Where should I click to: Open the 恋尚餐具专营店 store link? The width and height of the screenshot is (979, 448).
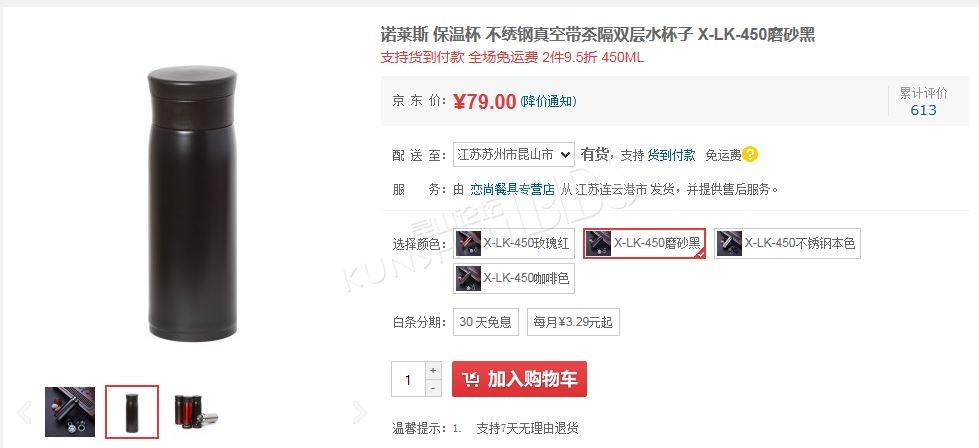point(513,189)
